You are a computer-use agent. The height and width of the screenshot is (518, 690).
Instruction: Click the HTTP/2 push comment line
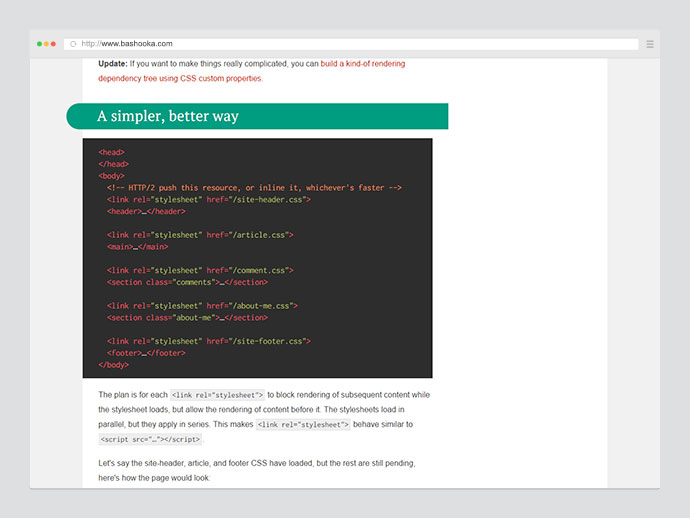(254, 188)
